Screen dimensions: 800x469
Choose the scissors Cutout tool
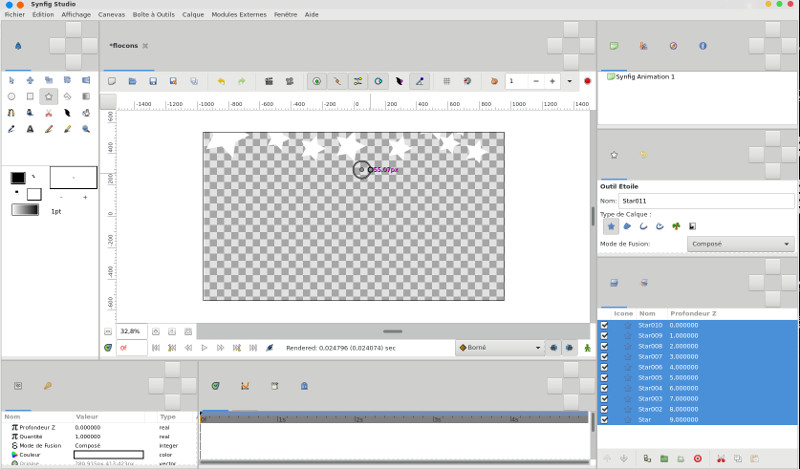(48, 113)
